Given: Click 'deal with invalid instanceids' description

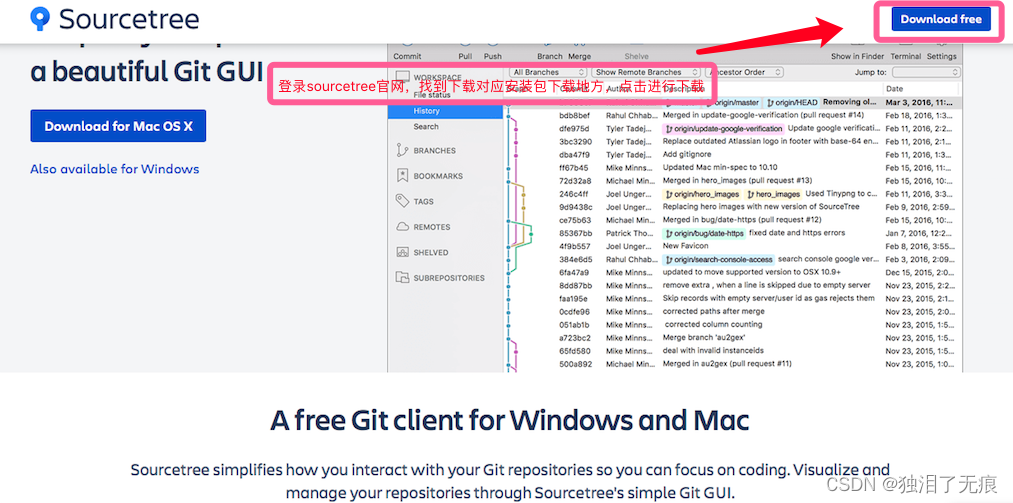Looking at the screenshot, I should pyautogui.click(x=713, y=351).
